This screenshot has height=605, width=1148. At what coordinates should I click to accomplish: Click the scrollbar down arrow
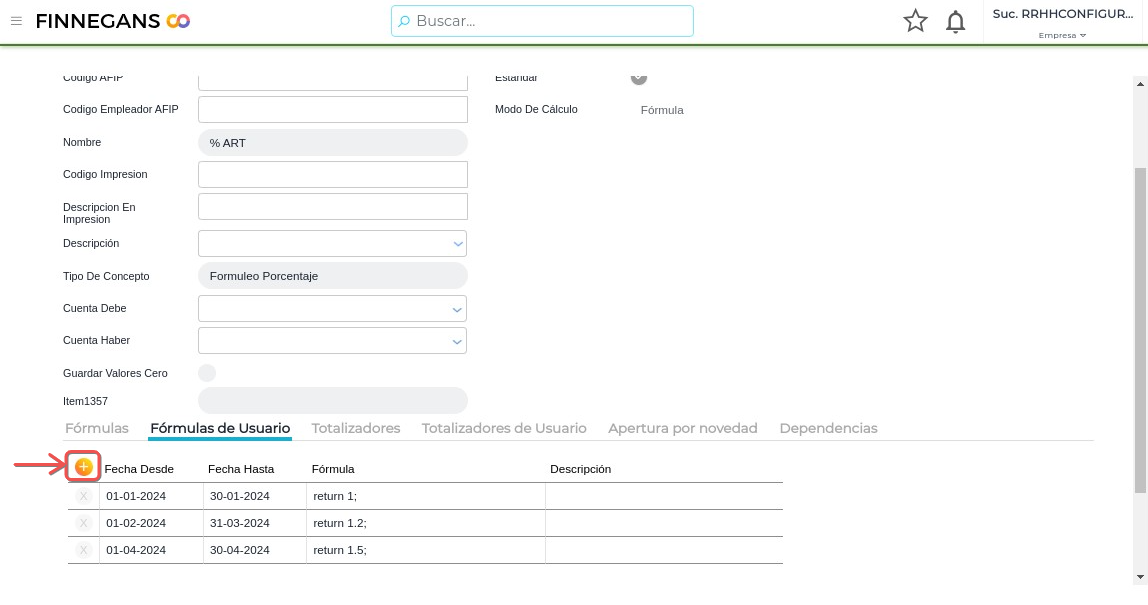coord(1141,577)
